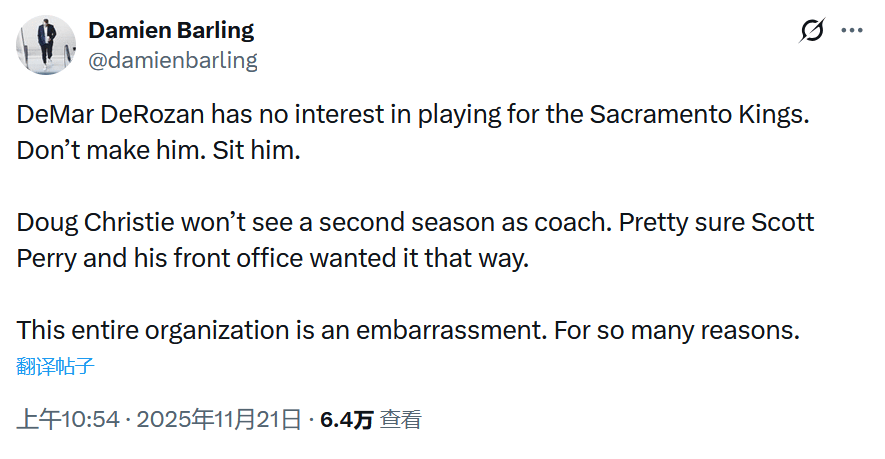This screenshot has width=885, height=459.
Task: Open Damien Barling's profile avatar
Action: pos(45,45)
